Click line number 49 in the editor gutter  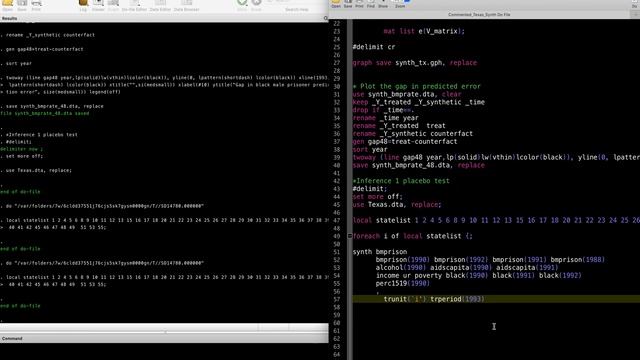click(336, 236)
